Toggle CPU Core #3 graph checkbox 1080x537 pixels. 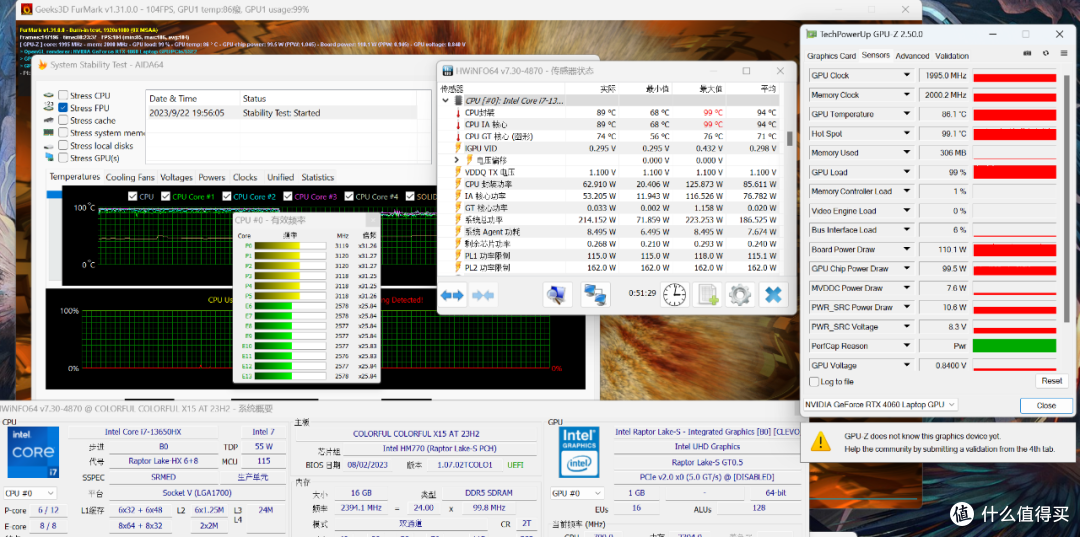tap(288, 196)
